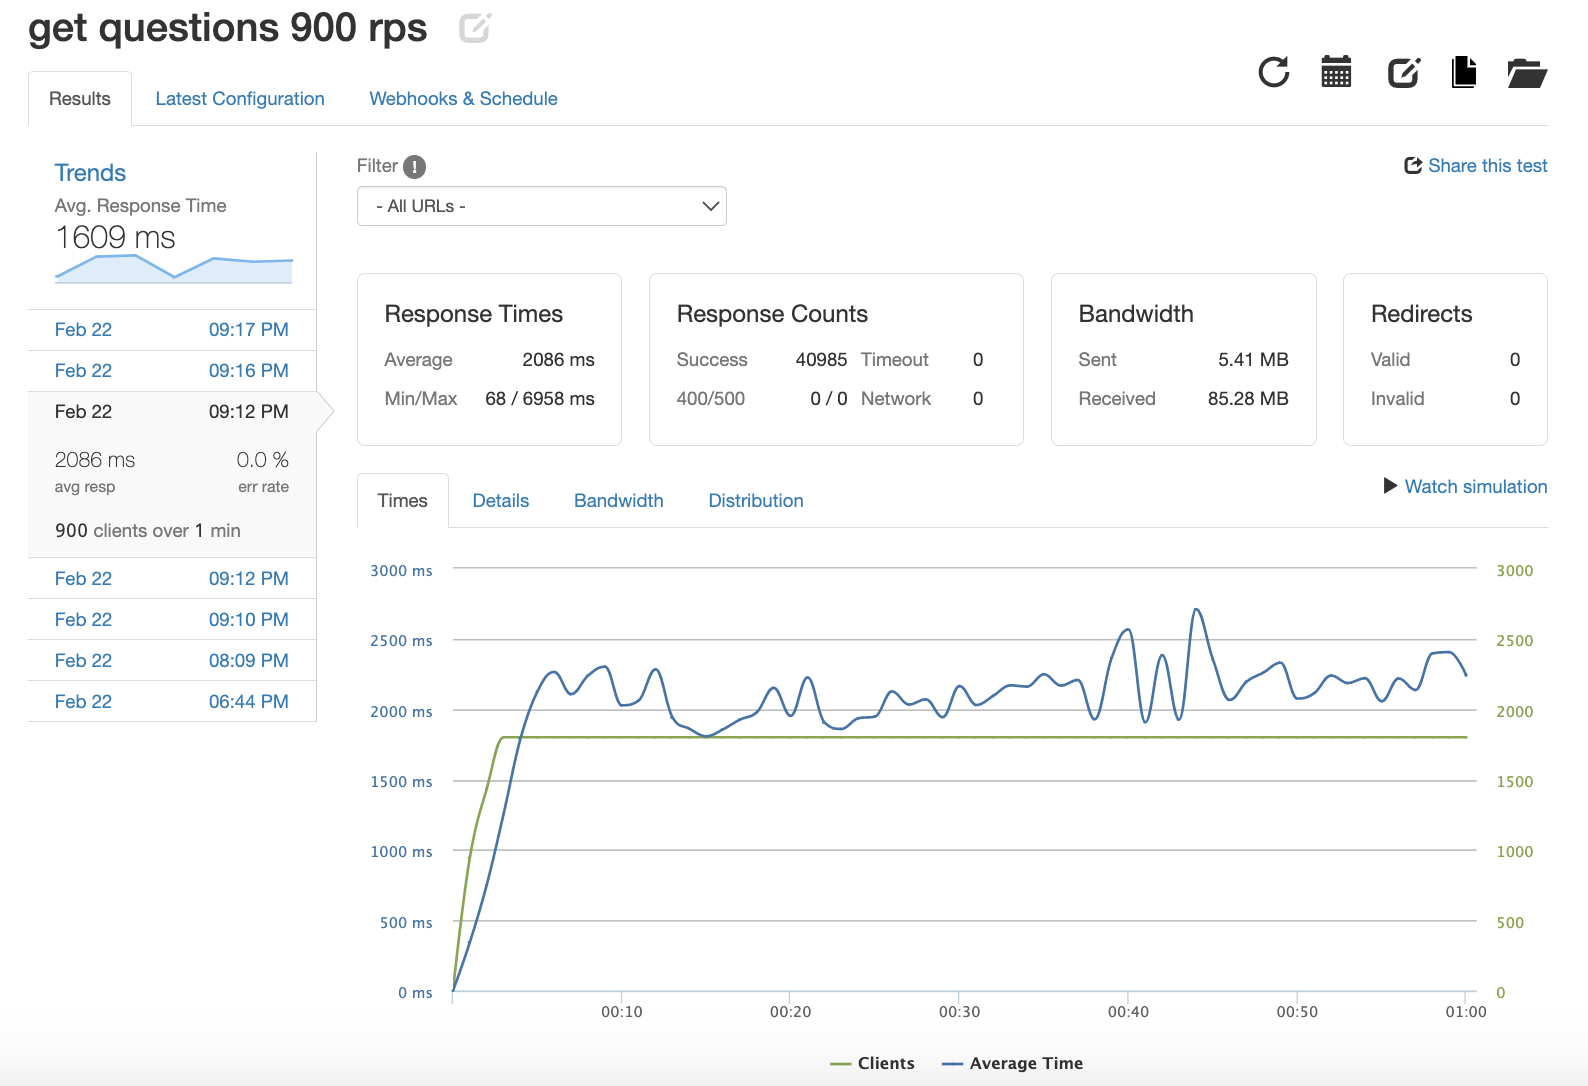Open the Feb 22 09:16 PM result

coord(172,371)
